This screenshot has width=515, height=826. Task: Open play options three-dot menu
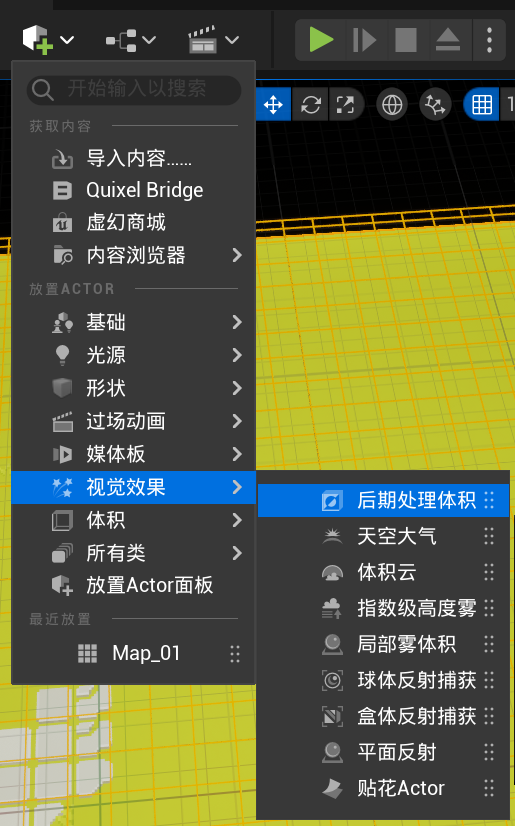(x=489, y=40)
